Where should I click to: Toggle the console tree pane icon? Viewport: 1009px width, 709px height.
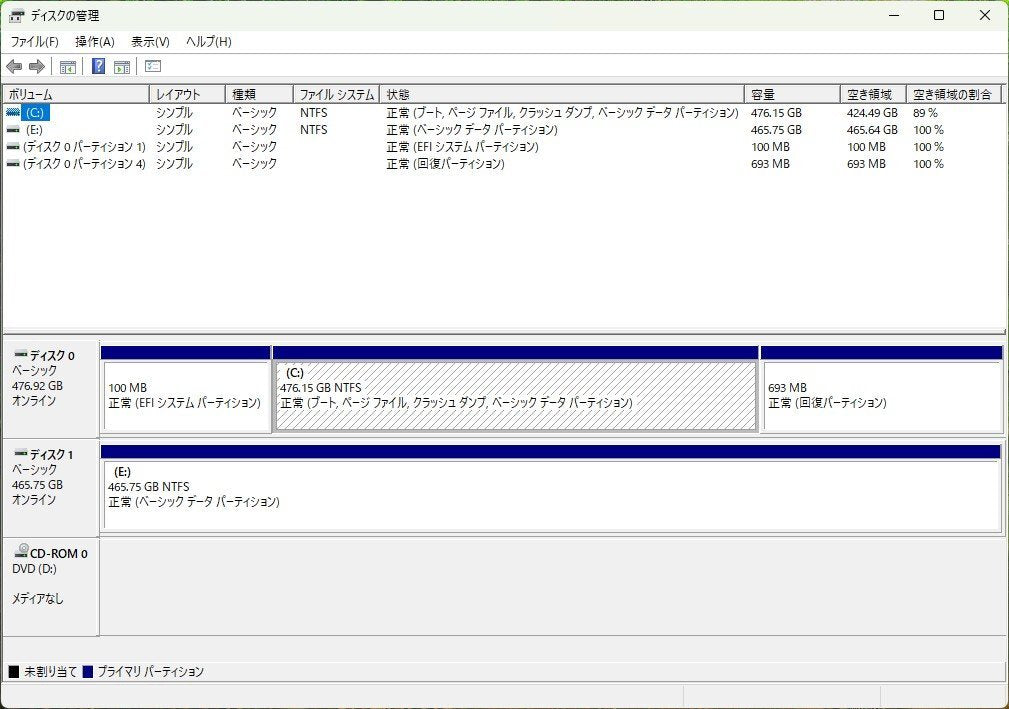click(x=68, y=66)
